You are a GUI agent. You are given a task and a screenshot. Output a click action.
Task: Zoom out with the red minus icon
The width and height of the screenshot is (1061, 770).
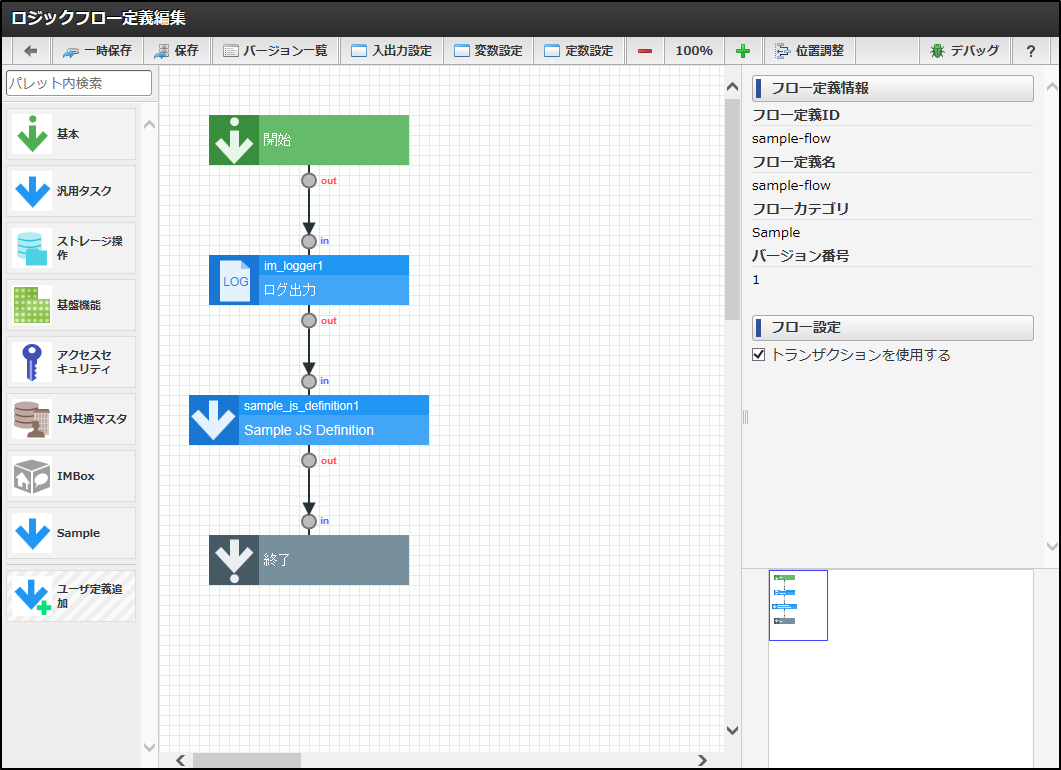645,51
